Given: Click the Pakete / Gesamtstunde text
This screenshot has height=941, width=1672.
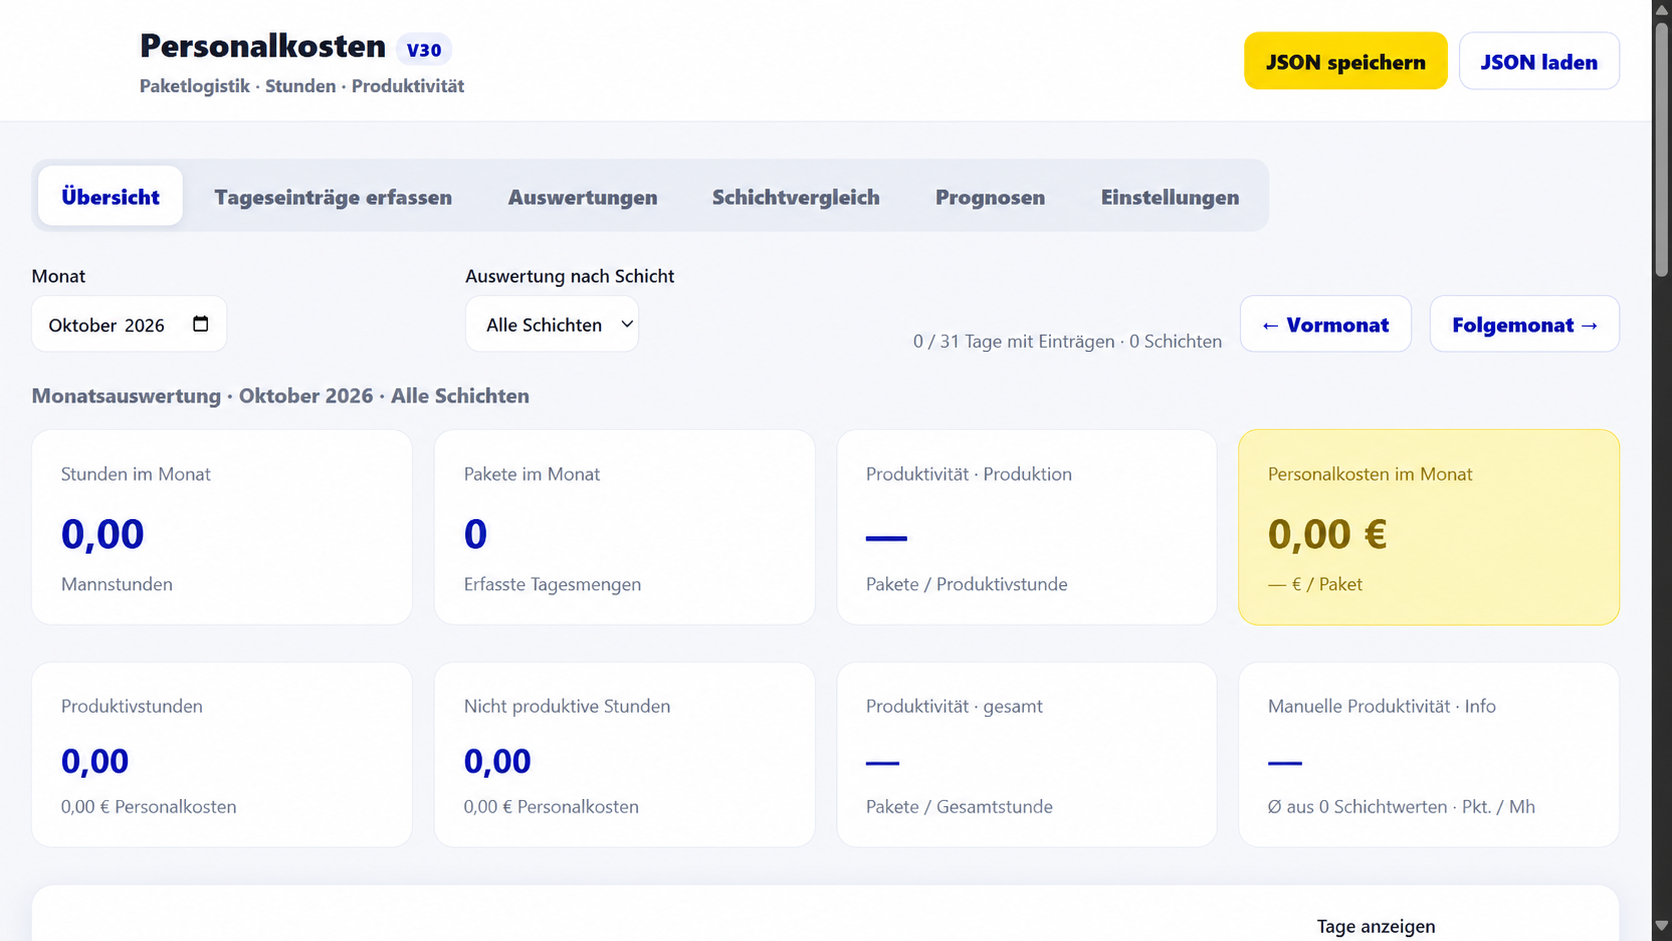Looking at the screenshot, I should coord(959,806).
